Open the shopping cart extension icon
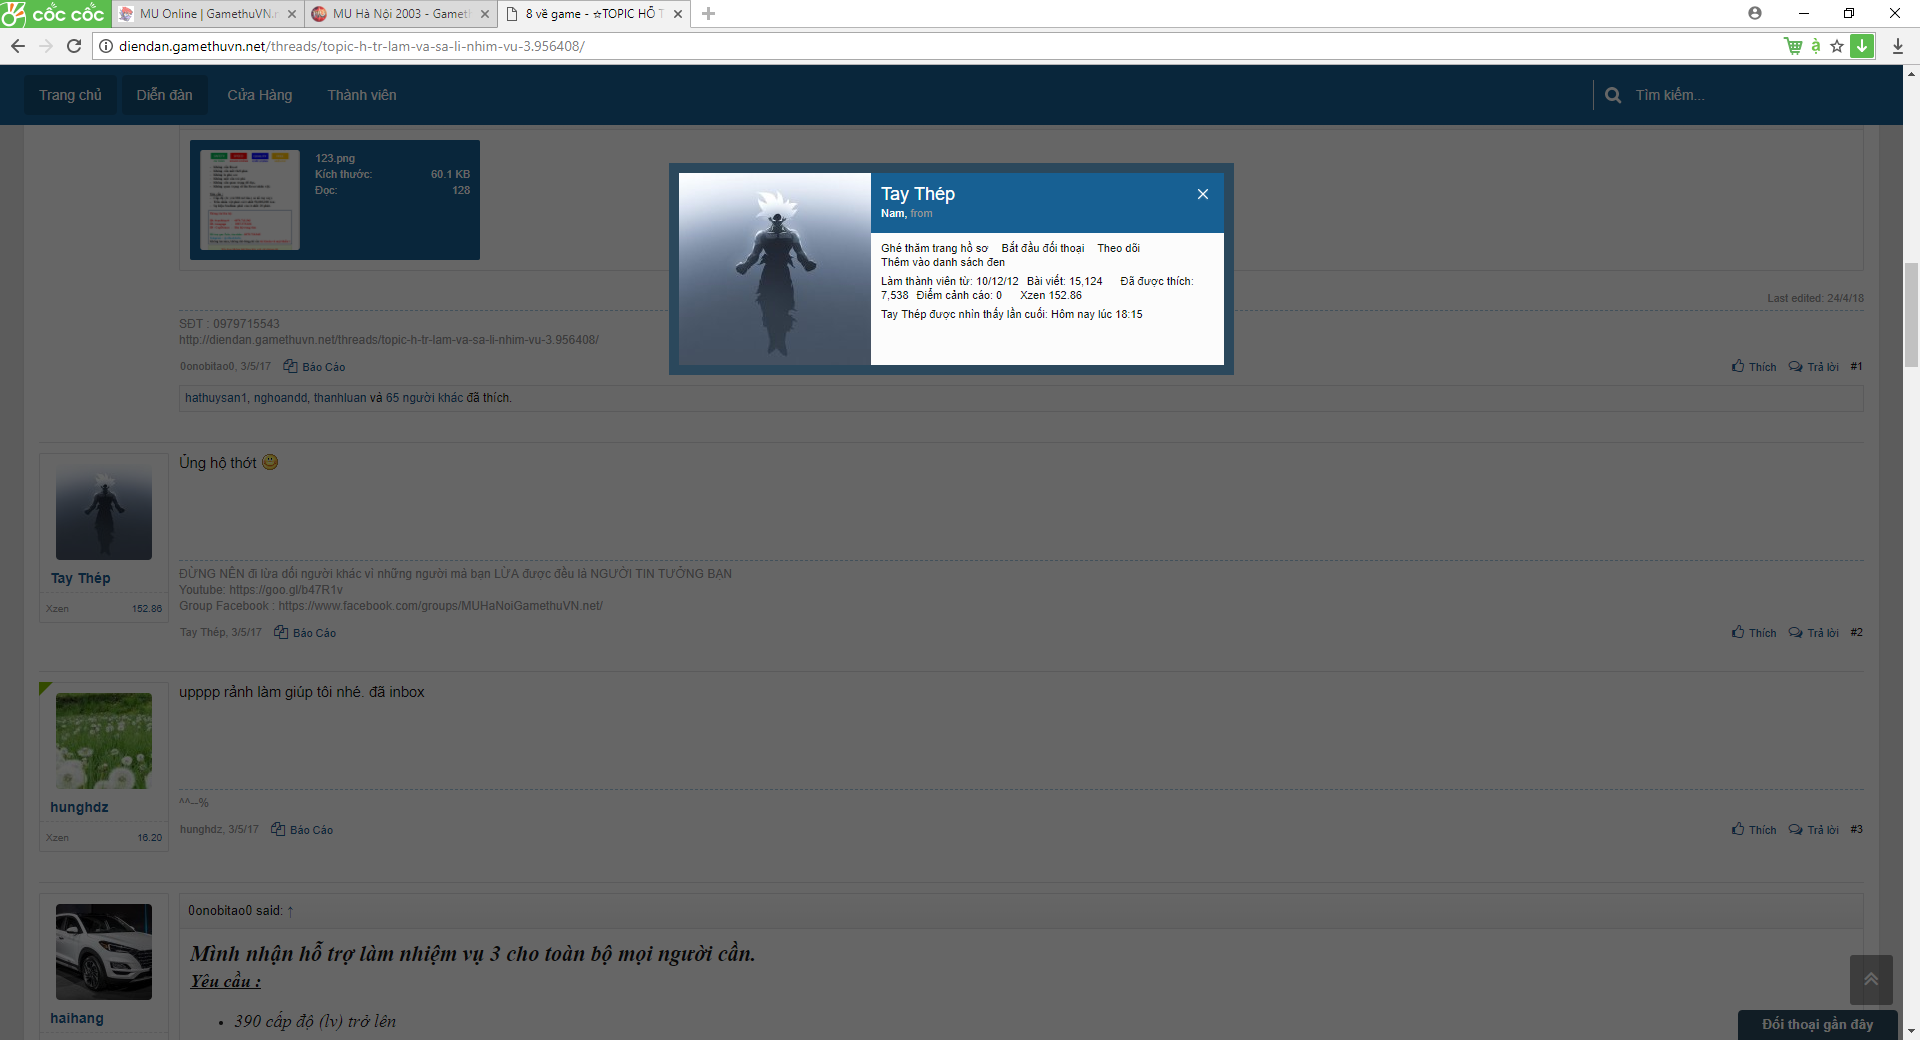This screenshot has height=1040, width=1920. 1793,46
